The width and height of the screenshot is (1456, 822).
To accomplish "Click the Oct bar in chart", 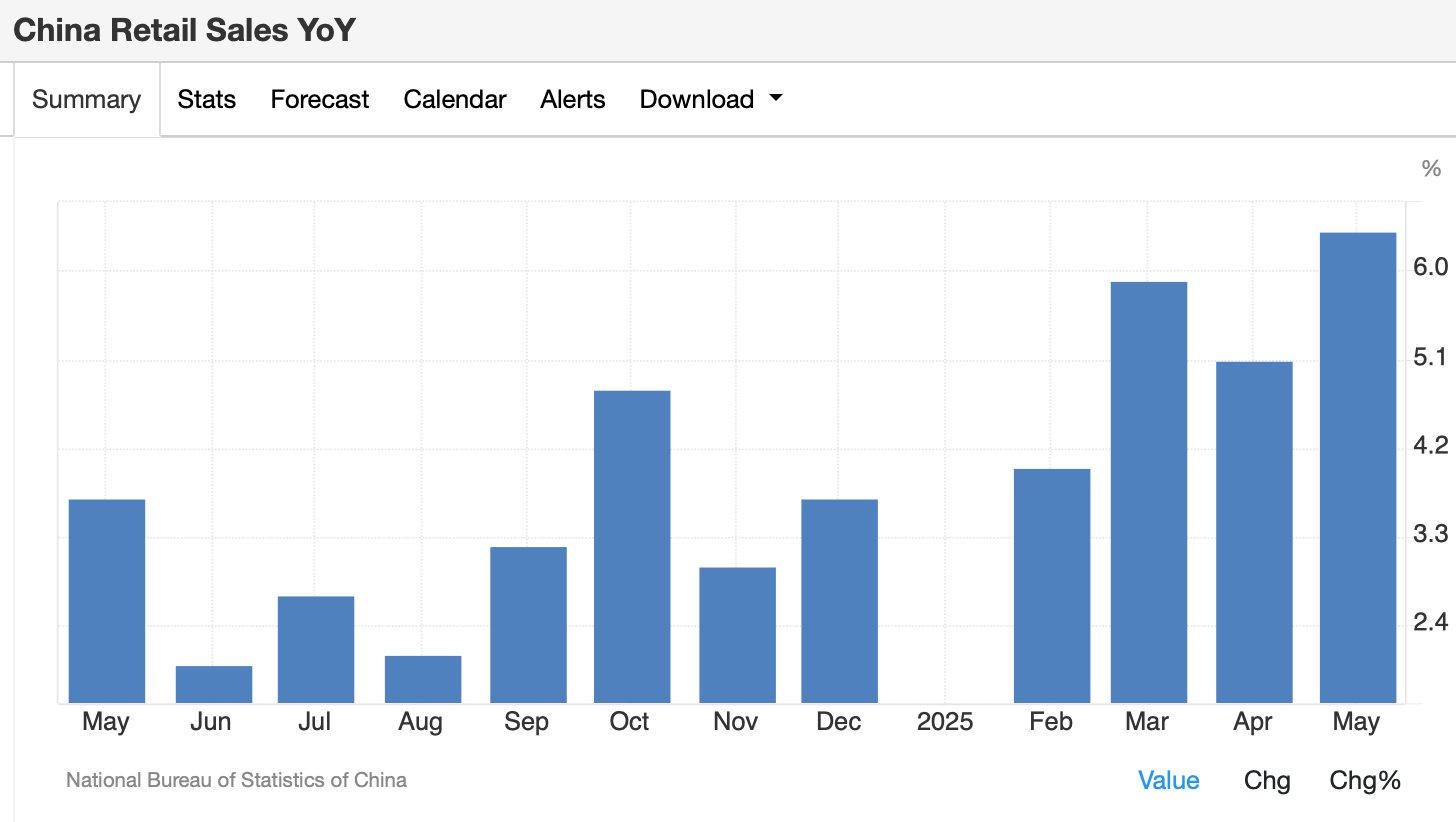I will pos(632,547).
